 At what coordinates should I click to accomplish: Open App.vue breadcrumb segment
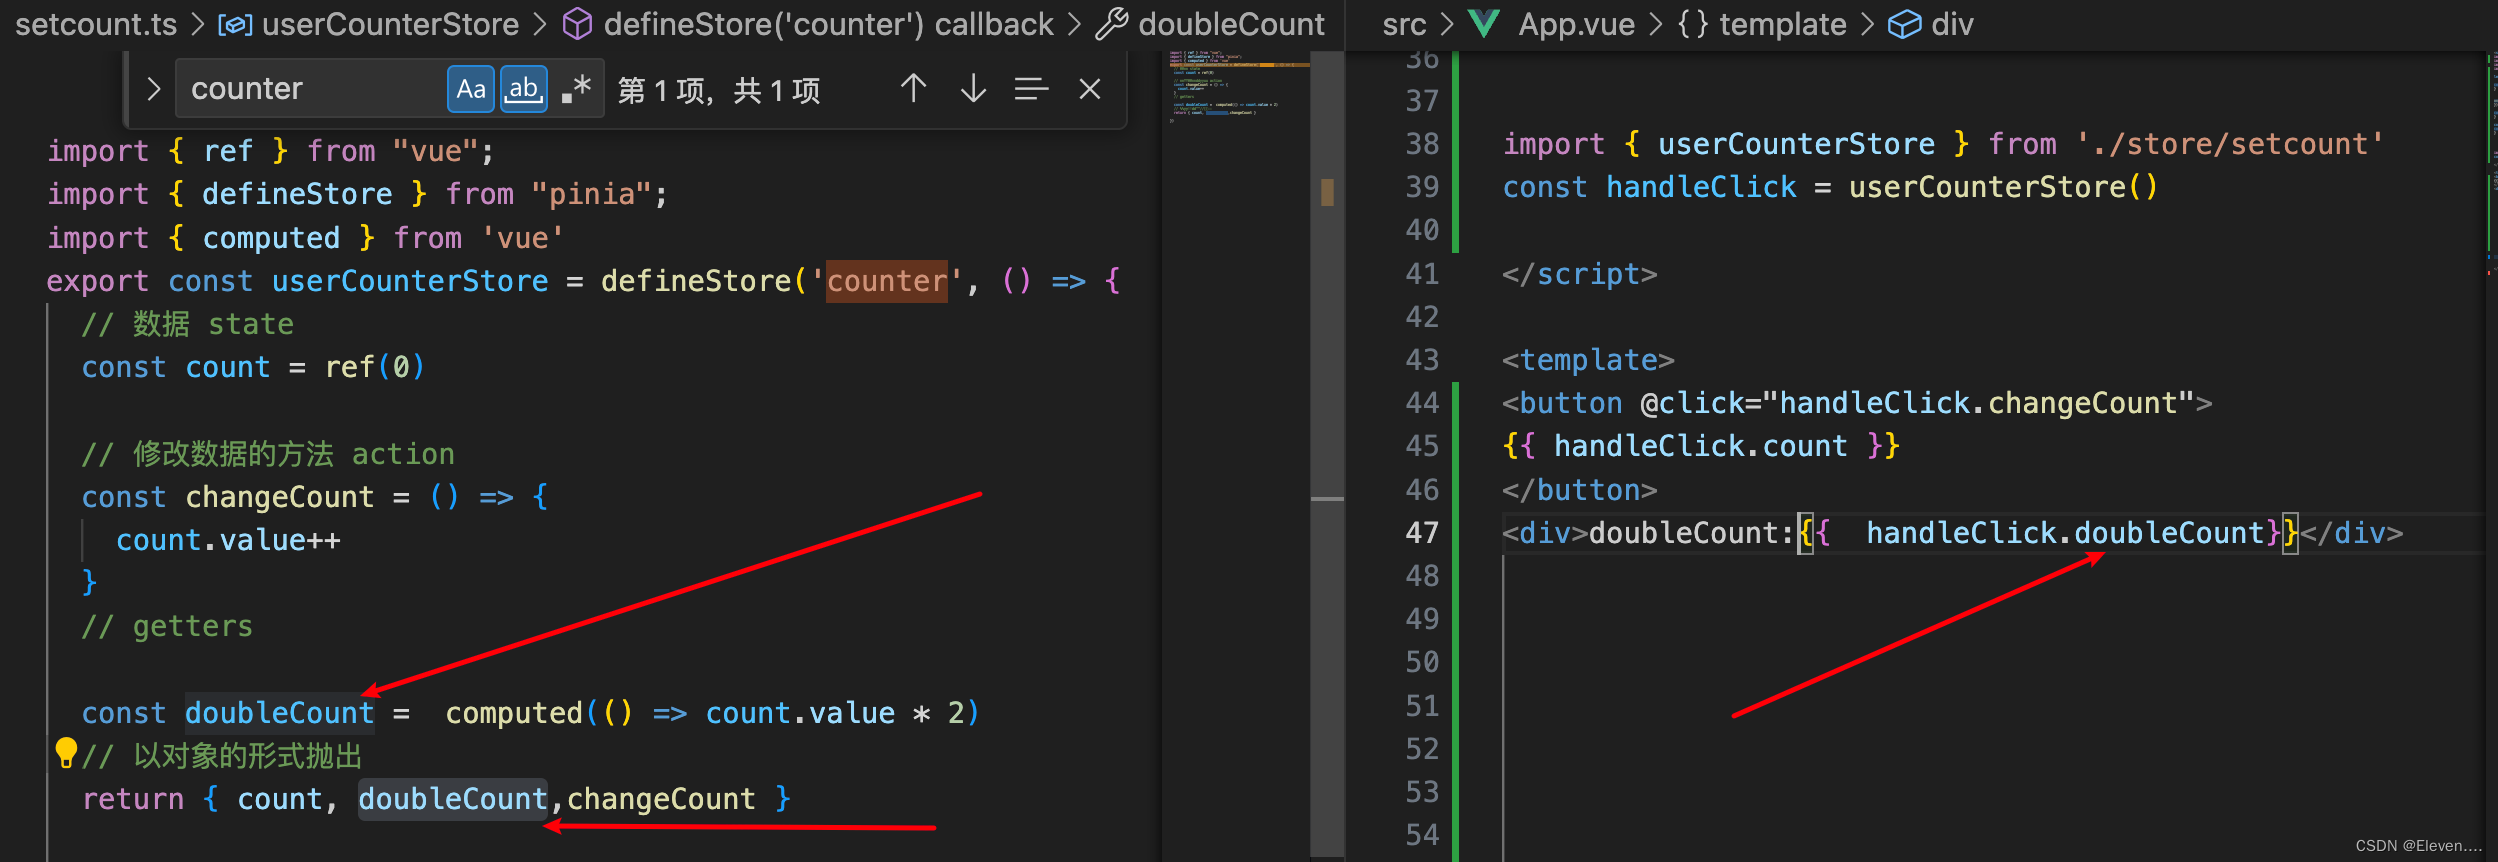coord(1576,24)
